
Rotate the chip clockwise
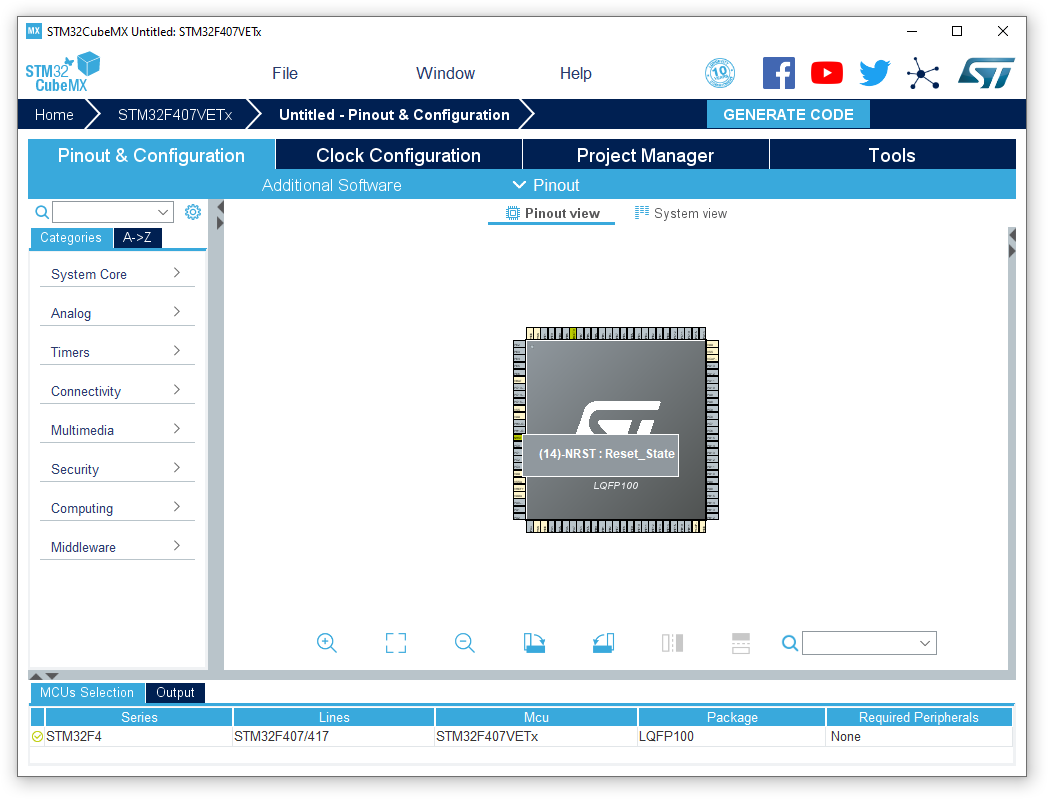pos(534,643)
